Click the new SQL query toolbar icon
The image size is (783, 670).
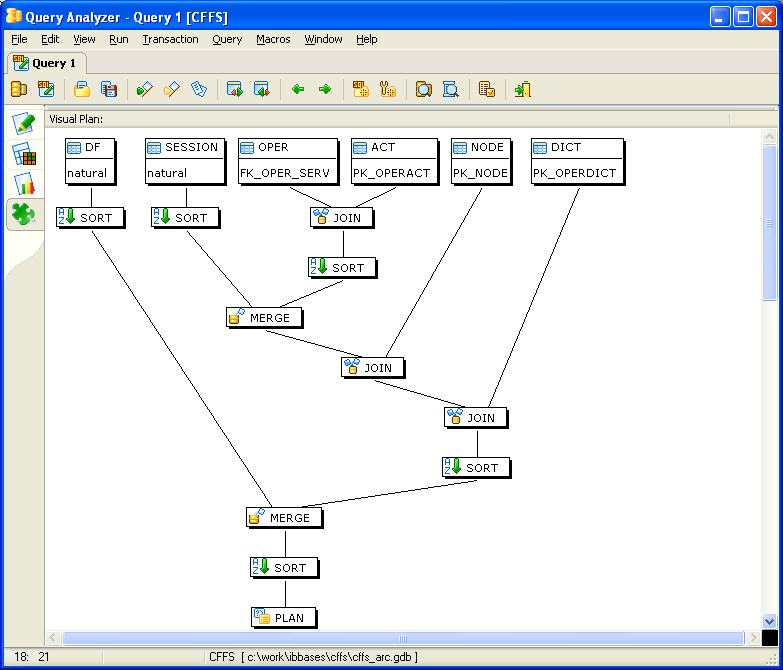[x=46, y=90]
